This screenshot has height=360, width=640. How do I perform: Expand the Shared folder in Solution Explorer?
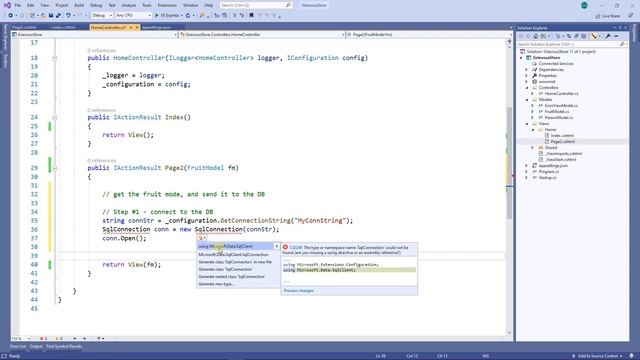point(533,147)
